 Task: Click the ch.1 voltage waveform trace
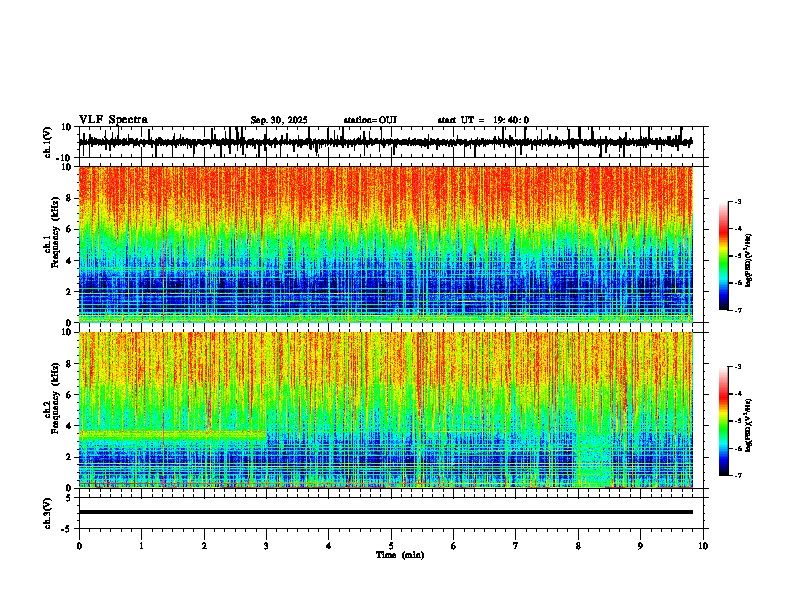tap(386, 142)
